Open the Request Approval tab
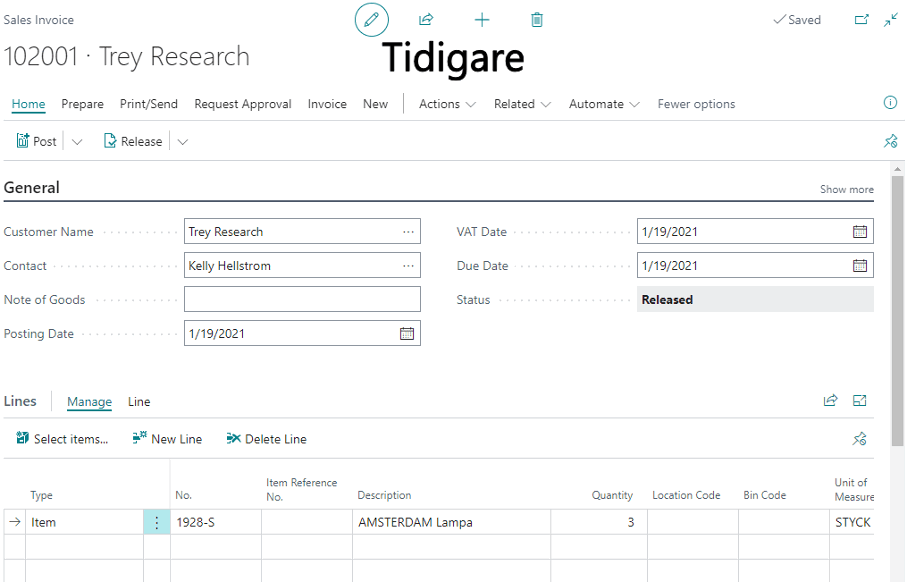This screenshot has width=908, height=582. click(x=243, y=104)
